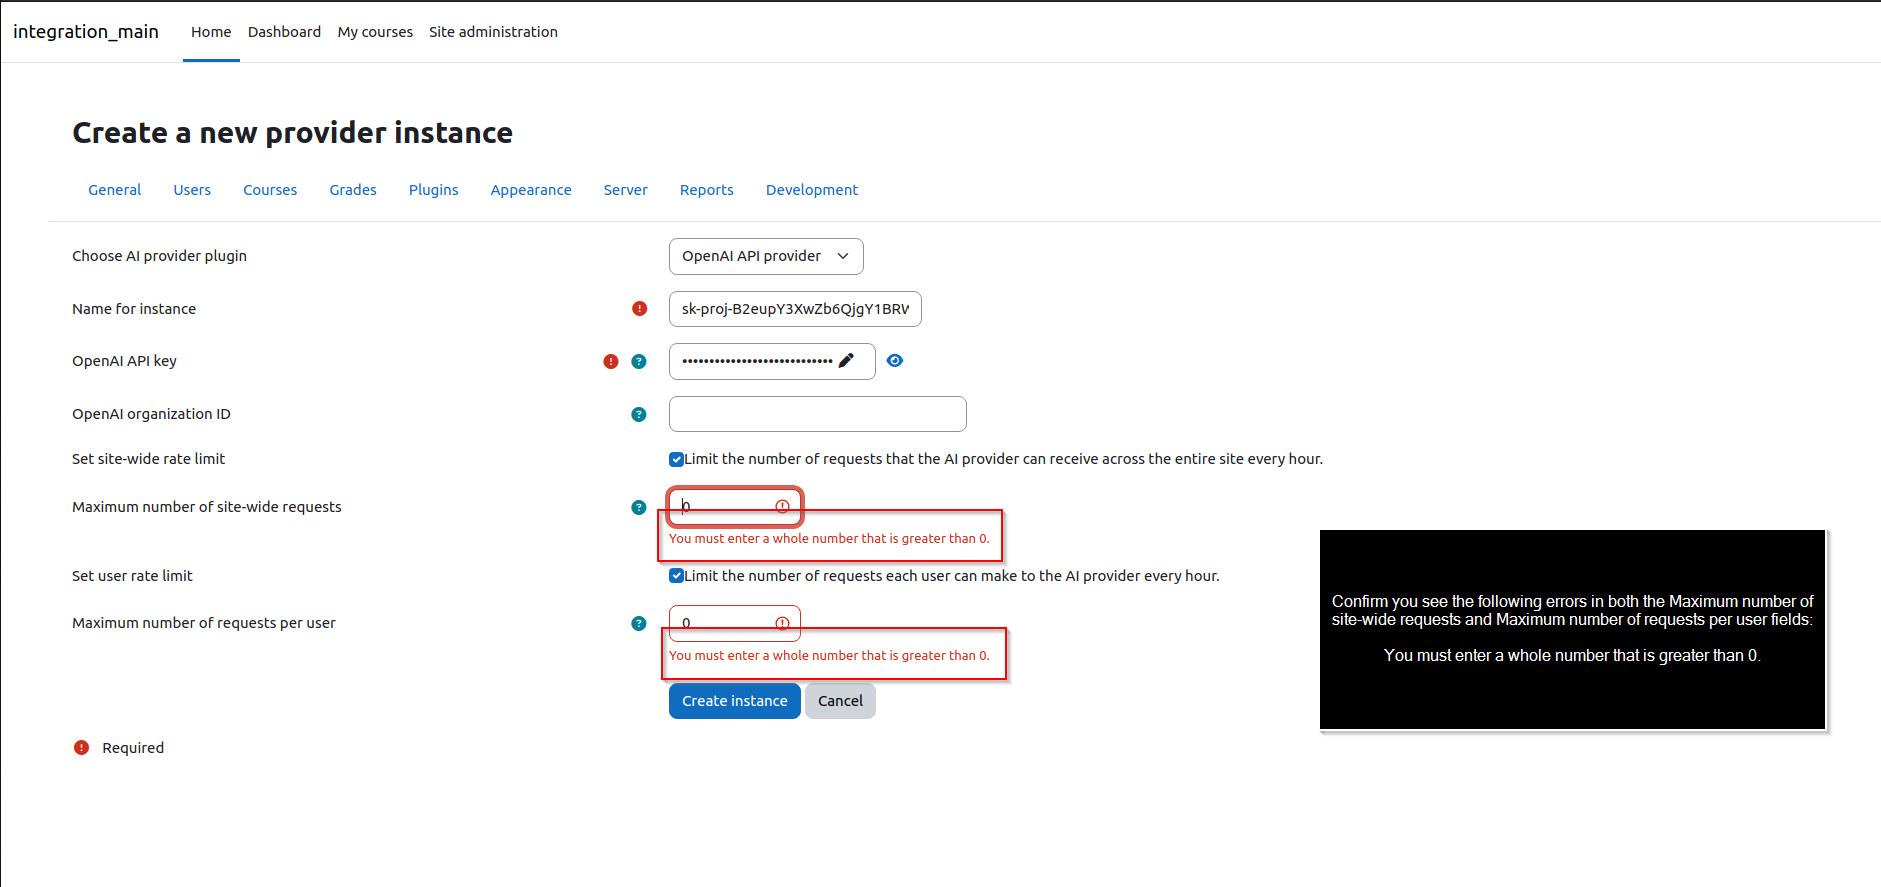Focus the OpenAI API key password field
This screenshot has width=1881, height=887.
point(772,362)
